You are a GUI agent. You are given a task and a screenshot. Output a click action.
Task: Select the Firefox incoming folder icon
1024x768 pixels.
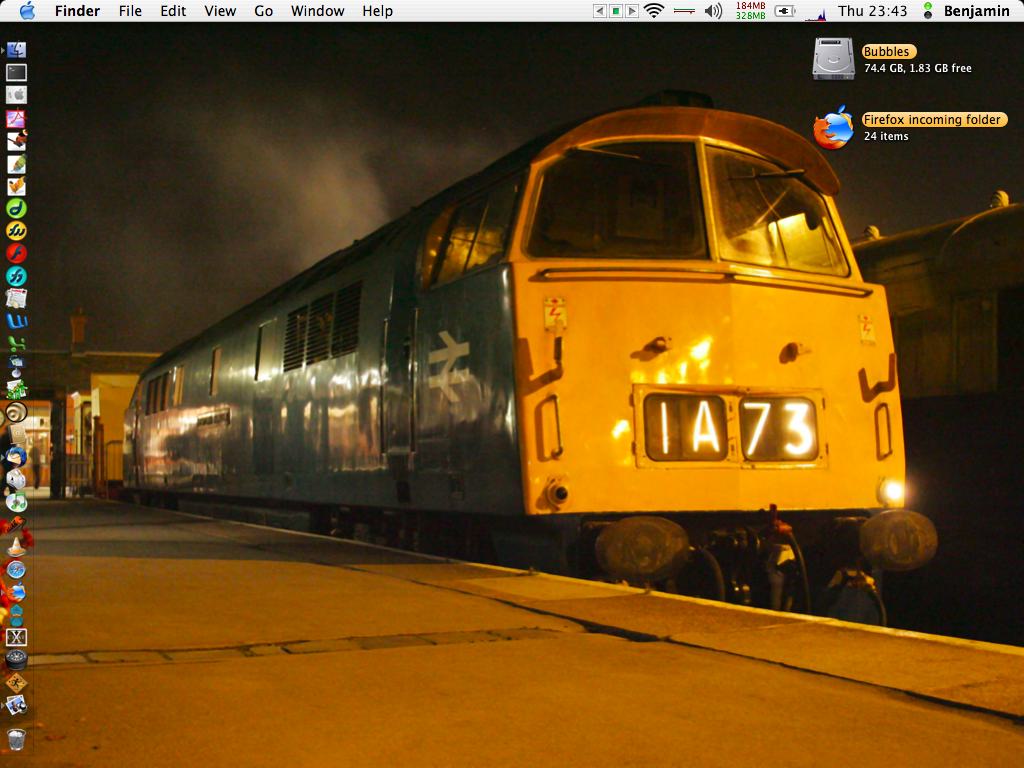pos(833,127)
